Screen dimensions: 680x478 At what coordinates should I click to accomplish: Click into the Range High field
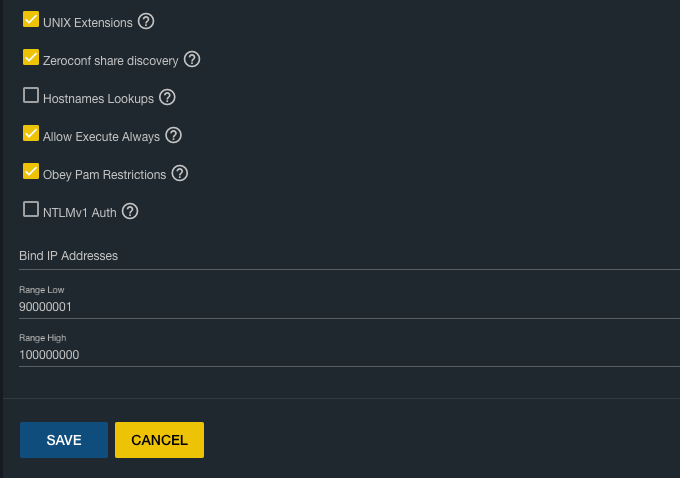tap(340, 354)
